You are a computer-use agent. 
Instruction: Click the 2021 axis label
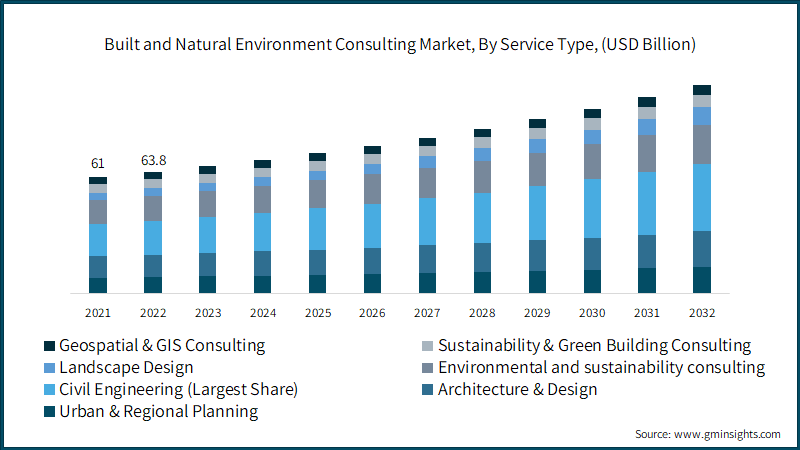point(98,313)
